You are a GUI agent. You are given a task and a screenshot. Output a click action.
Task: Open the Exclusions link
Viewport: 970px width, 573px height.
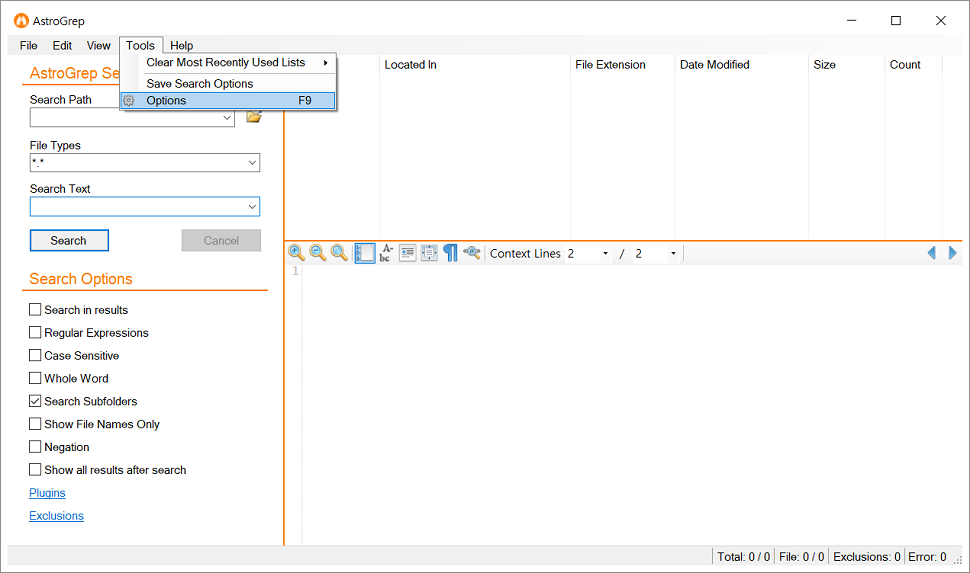[56, 516]
